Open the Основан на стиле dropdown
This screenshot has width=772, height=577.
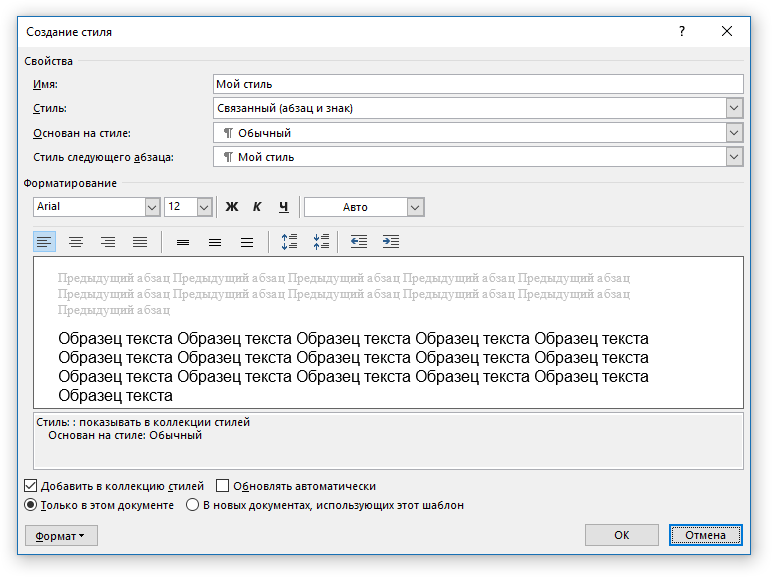click(734, 133)
